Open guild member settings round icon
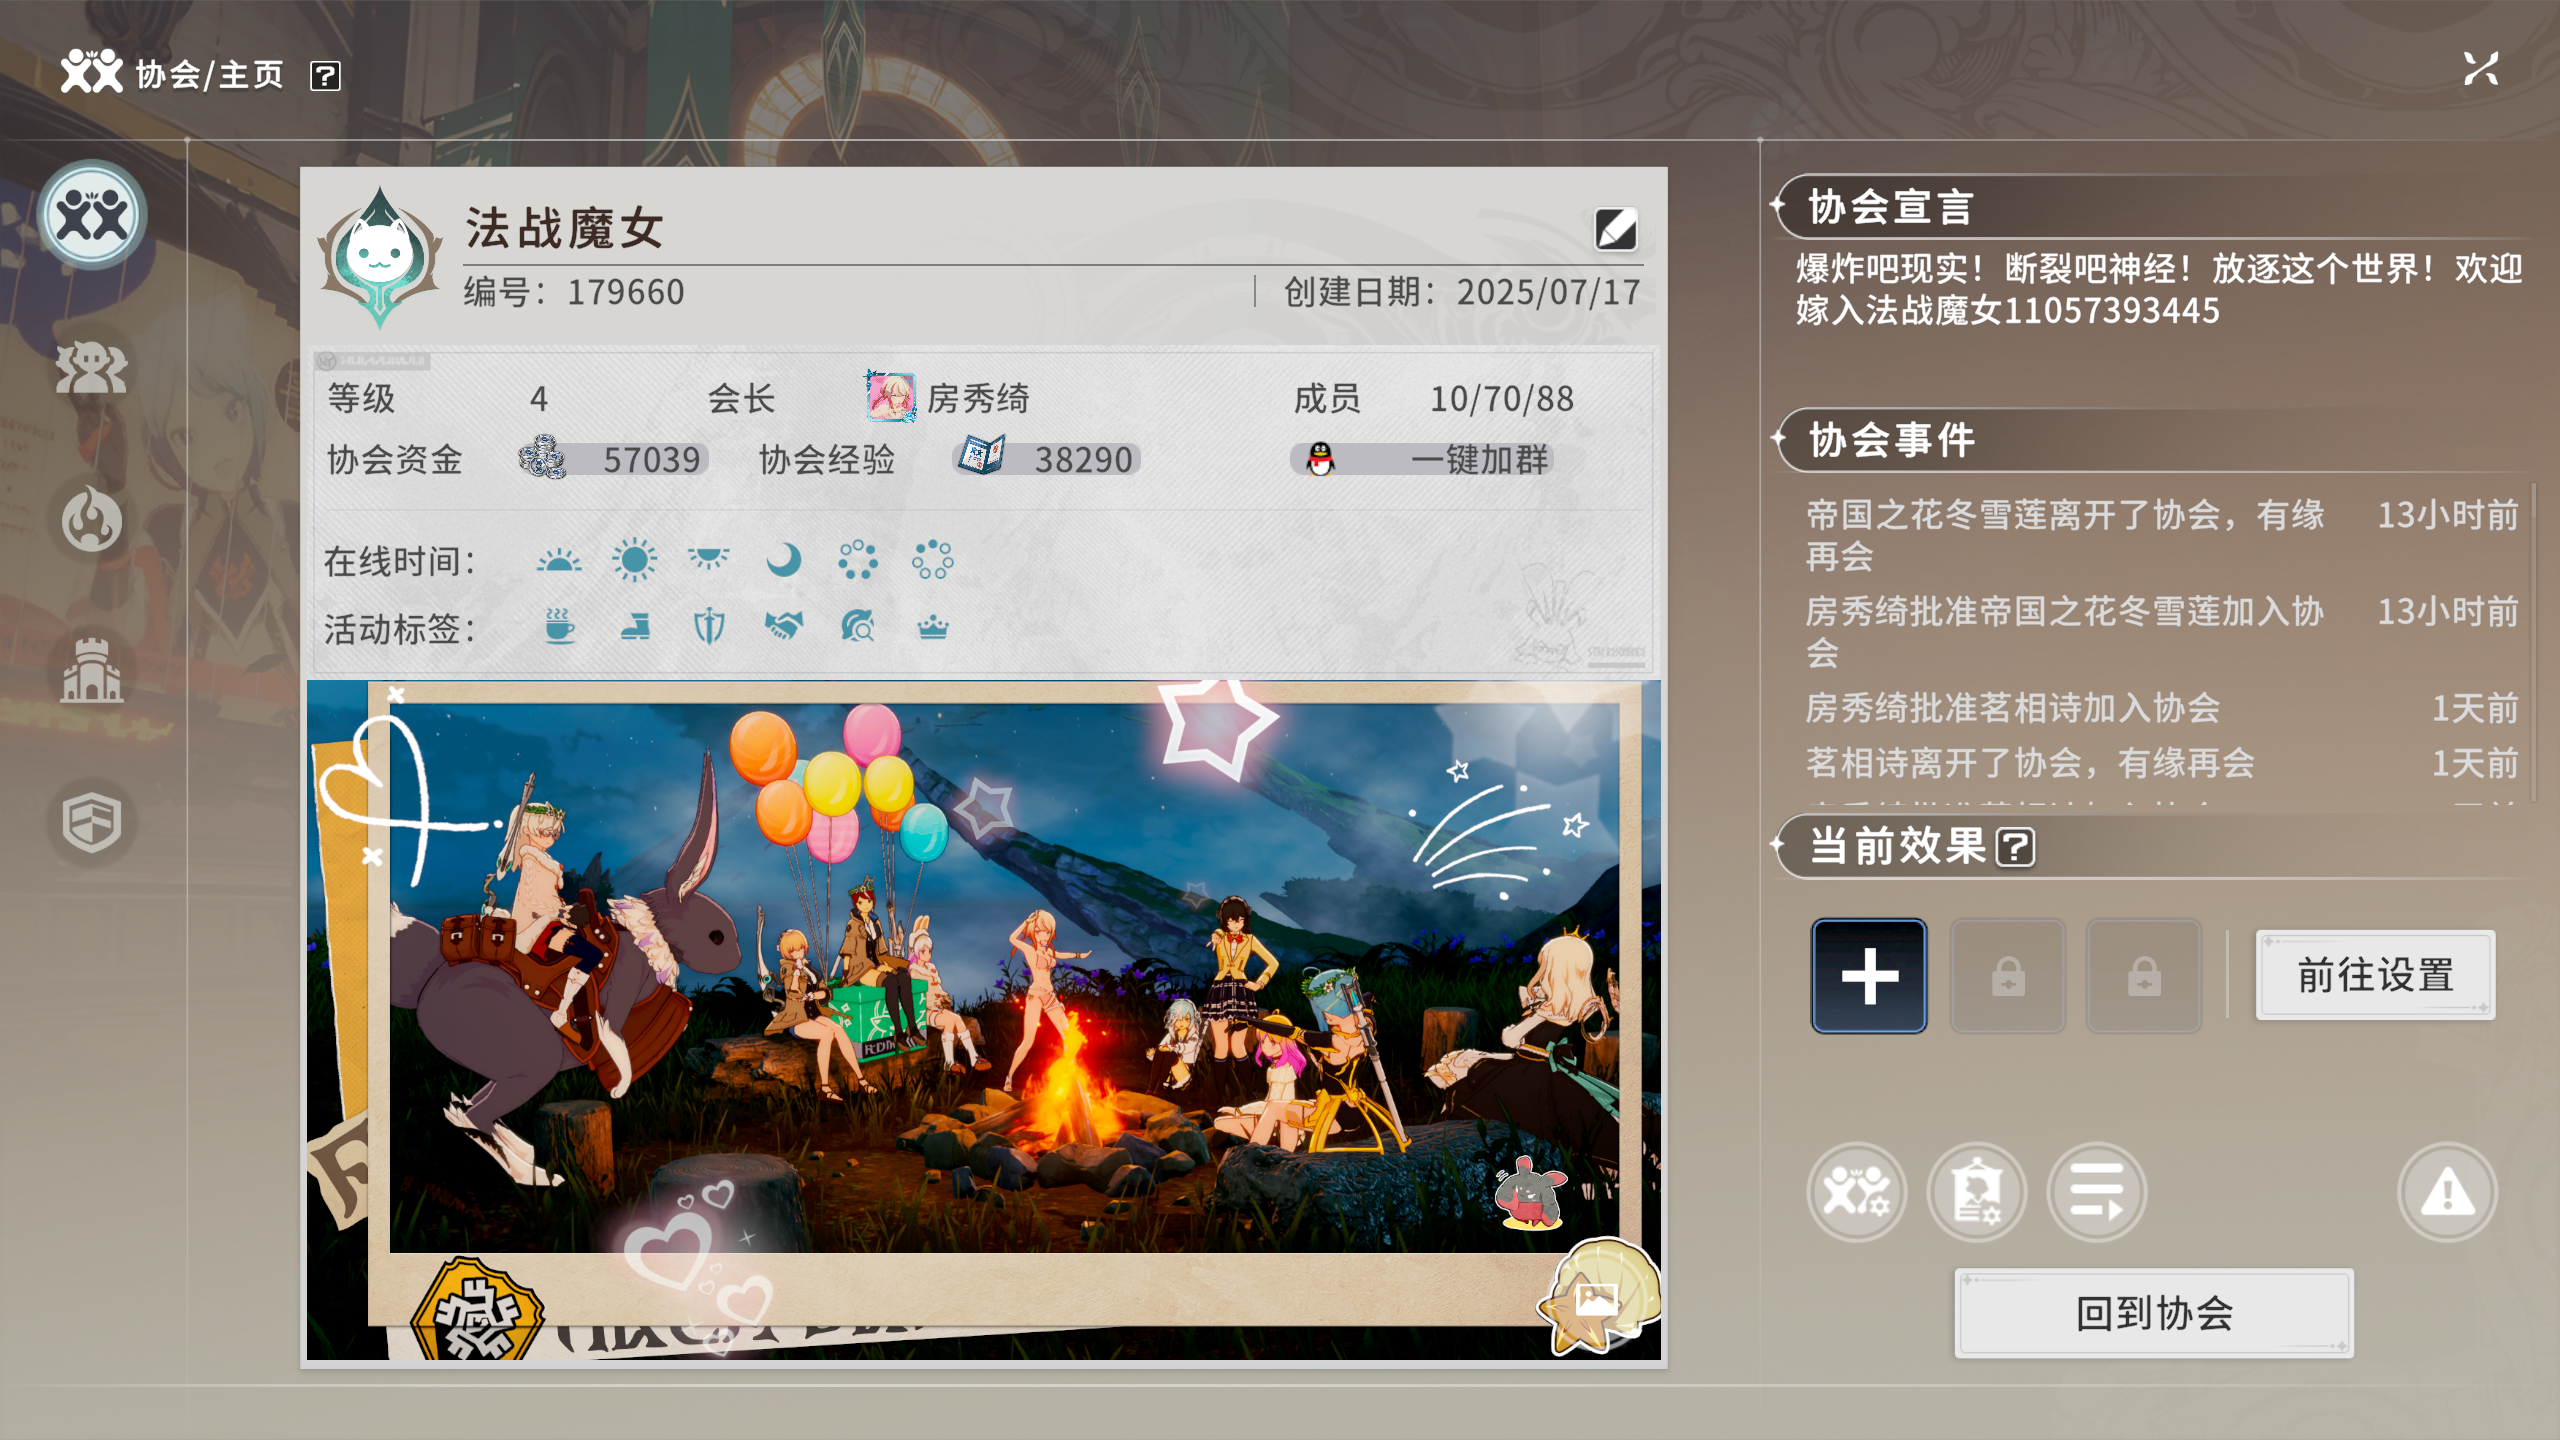 point(1856,1192)
